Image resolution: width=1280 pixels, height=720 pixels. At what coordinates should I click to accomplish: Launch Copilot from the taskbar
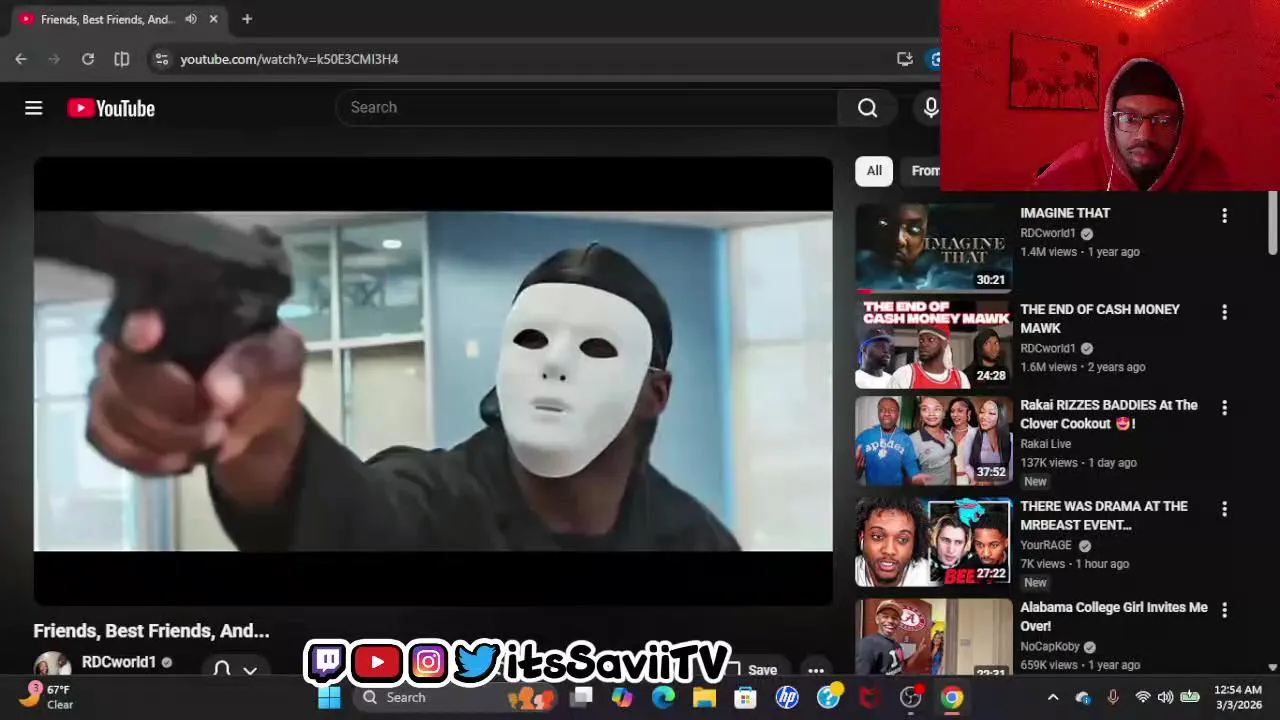tap(623, 697)
